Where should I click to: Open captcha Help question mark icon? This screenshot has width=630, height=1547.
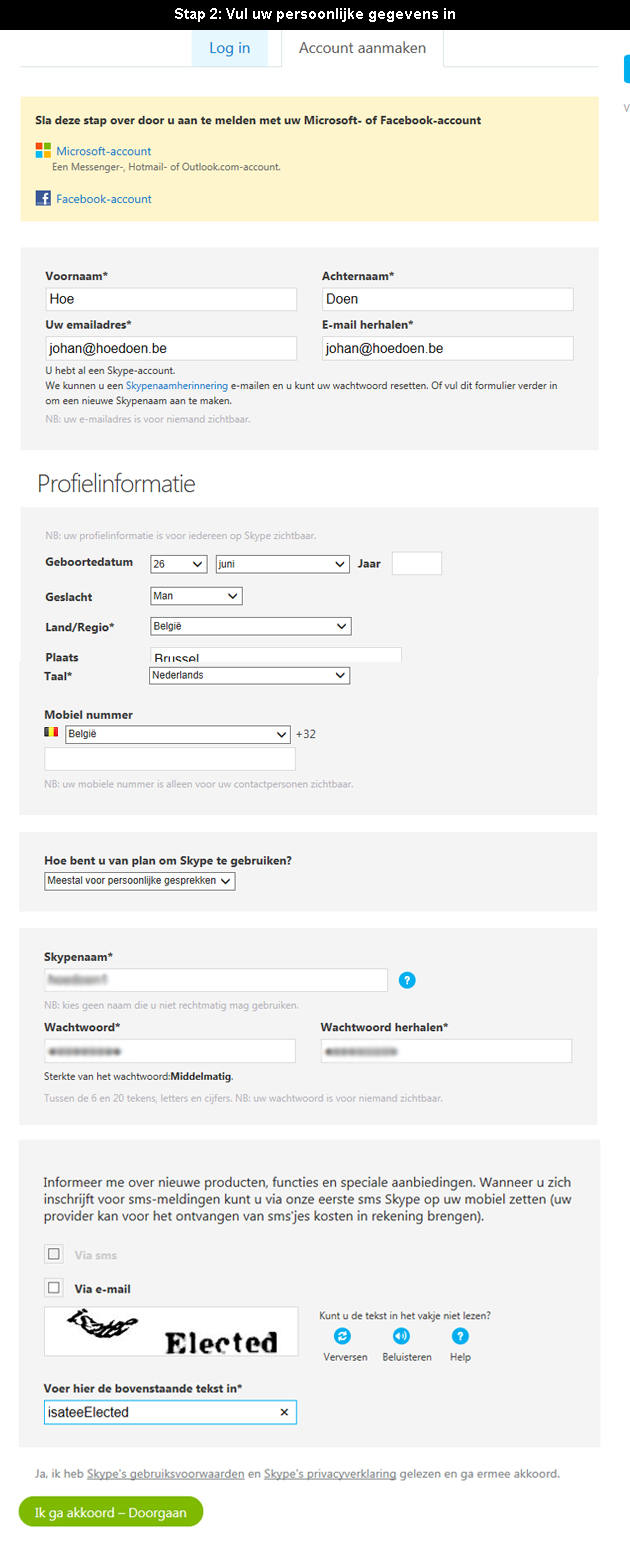click(460, 1336)
